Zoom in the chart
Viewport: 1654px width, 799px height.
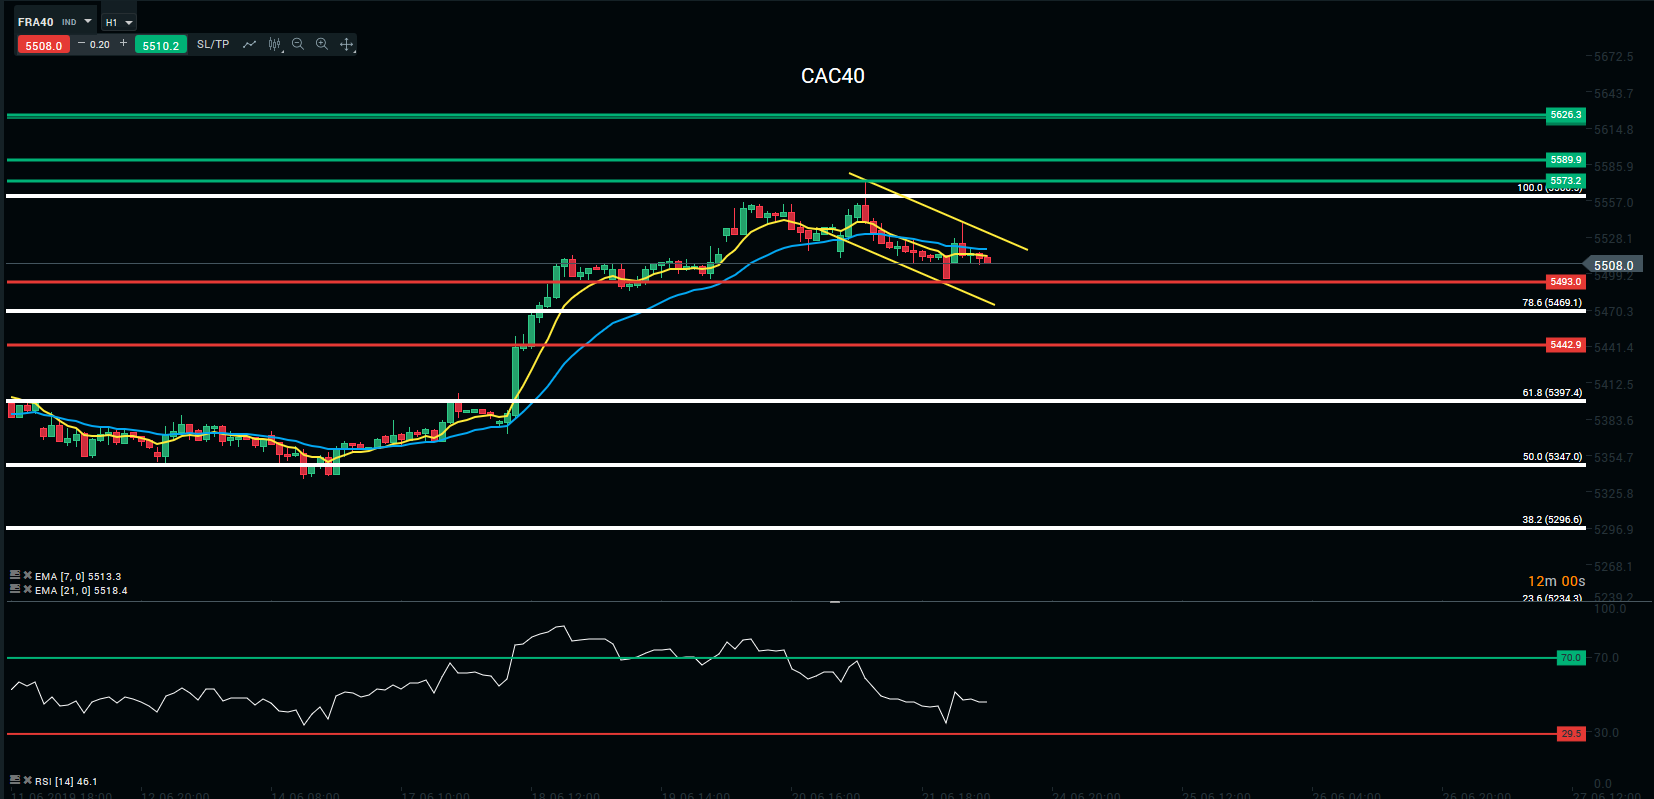click(322, 44)
